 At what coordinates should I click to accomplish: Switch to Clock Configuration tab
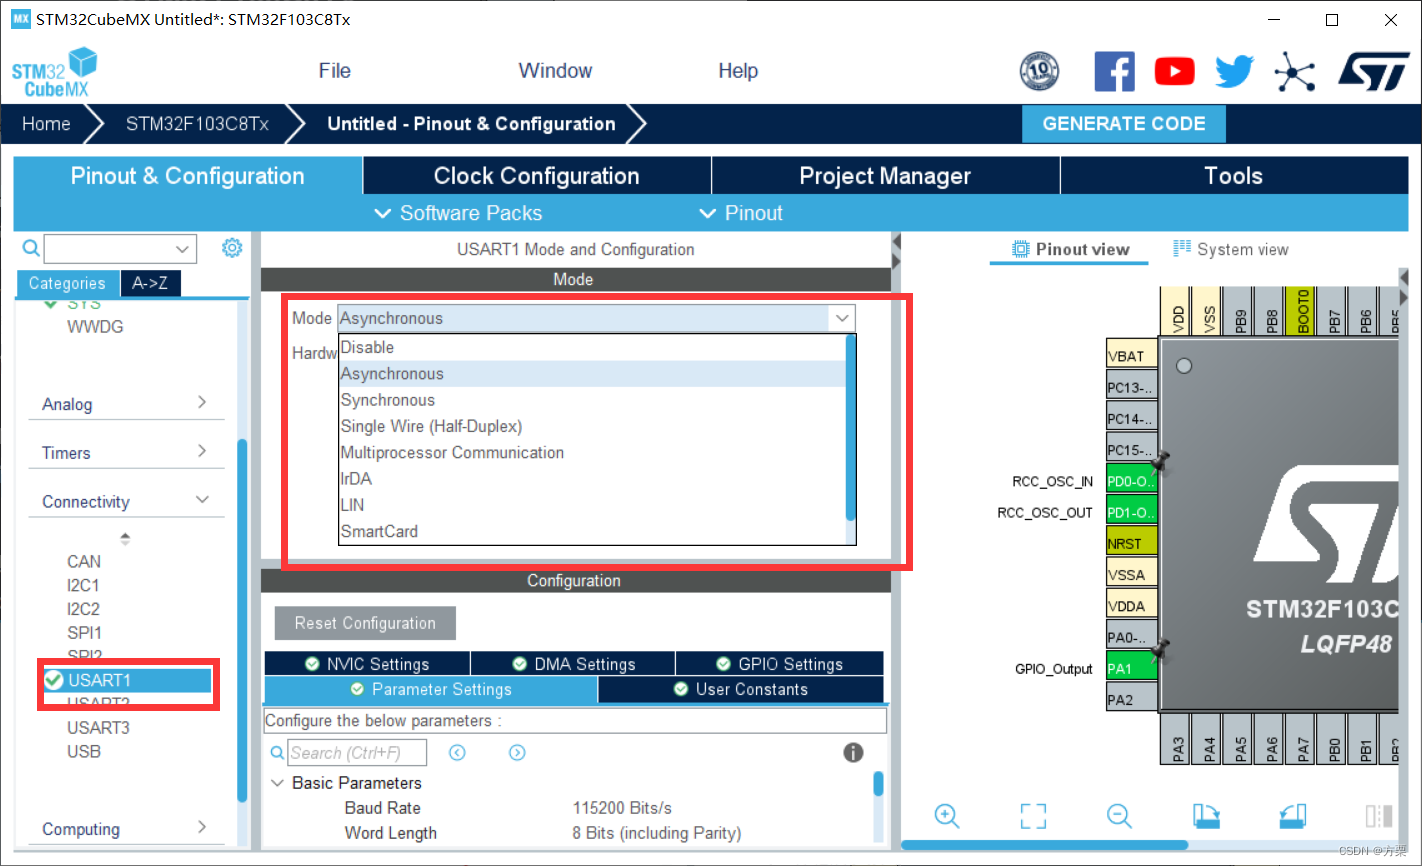click(537, 176)
